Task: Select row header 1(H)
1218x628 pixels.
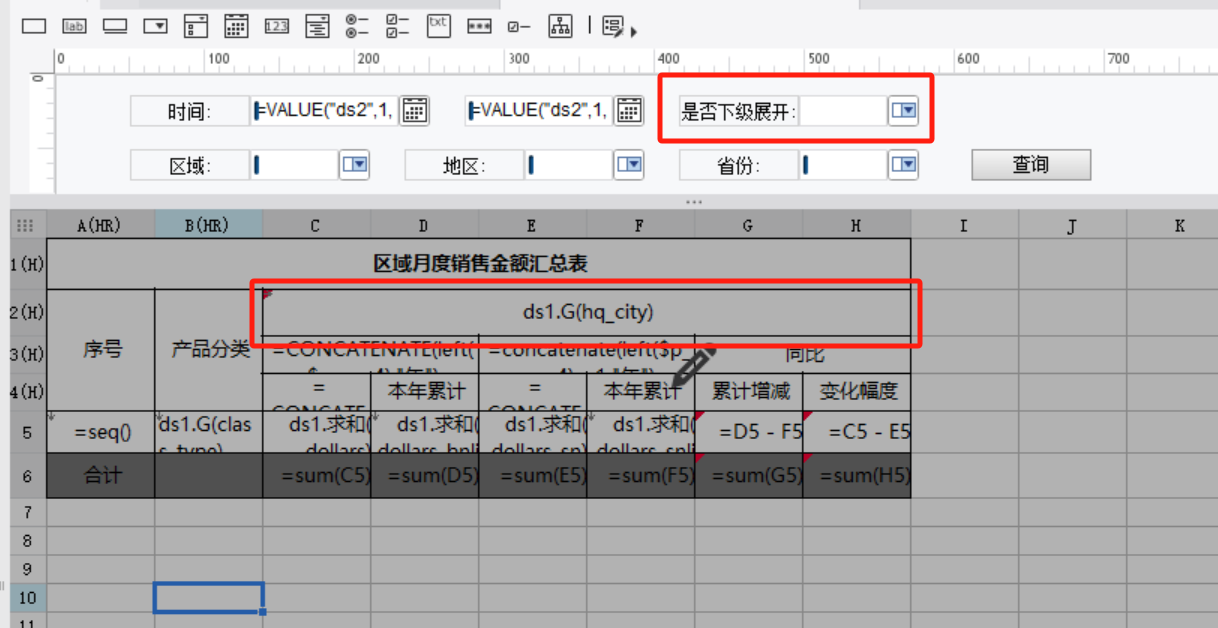Action: pos(28,264)
